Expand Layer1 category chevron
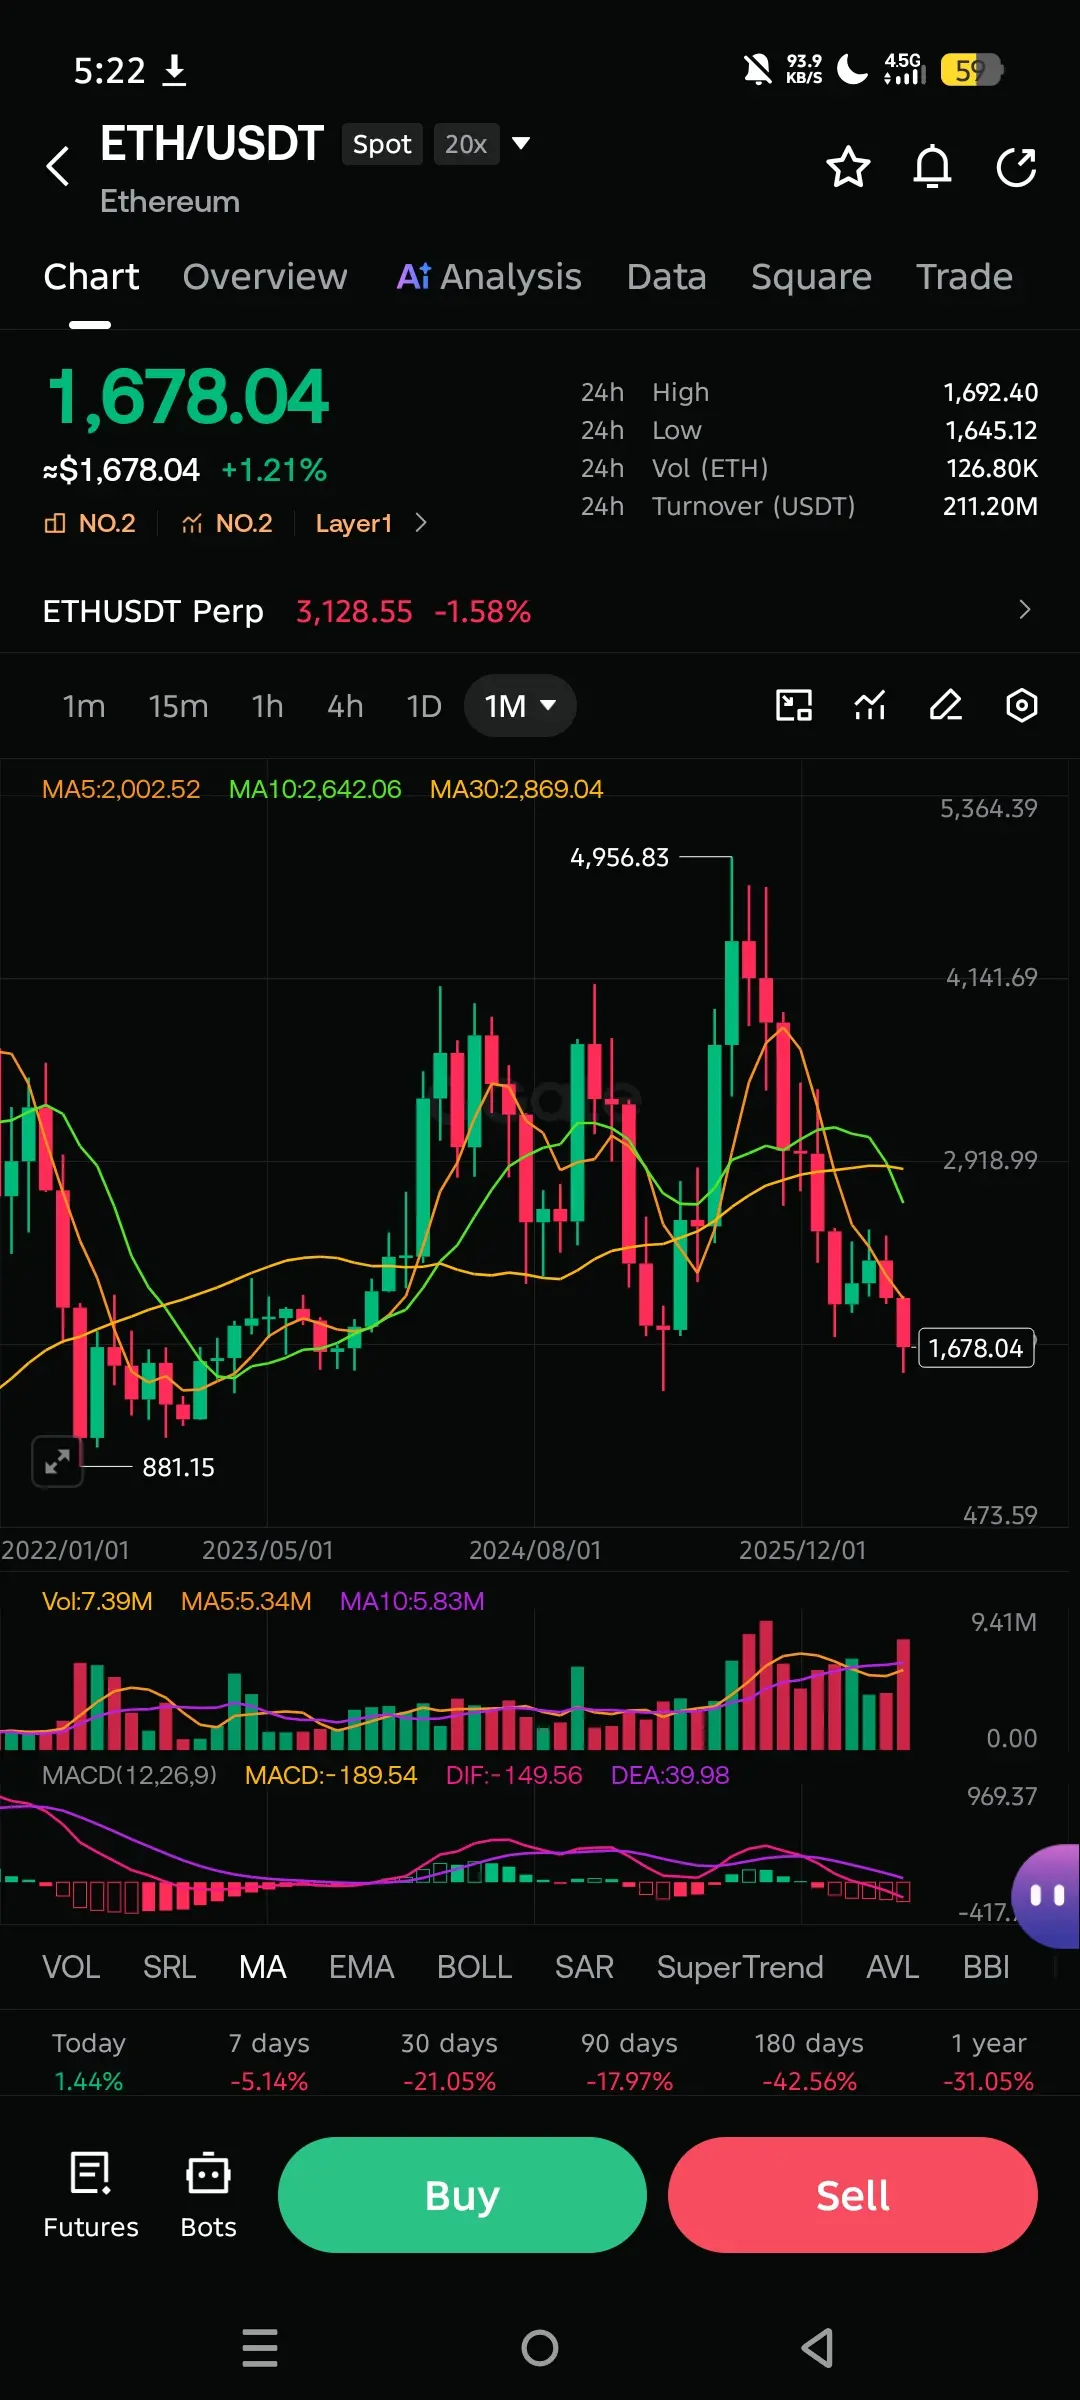Screen dimensions: 1080x2400 [x=421, y=523]
